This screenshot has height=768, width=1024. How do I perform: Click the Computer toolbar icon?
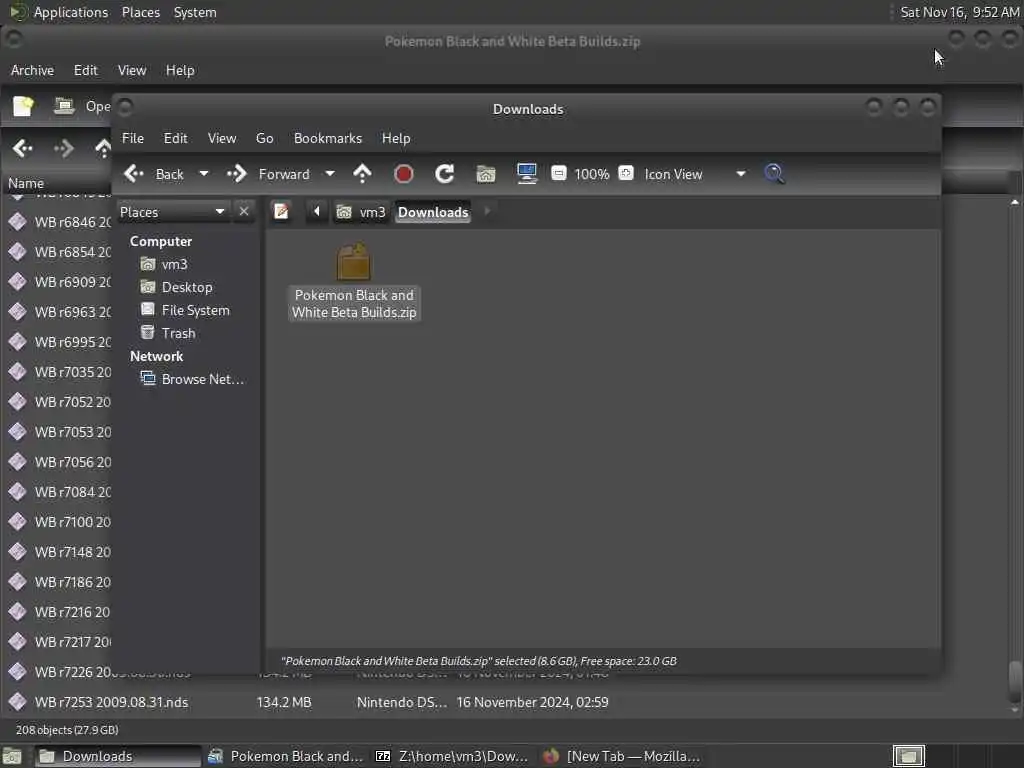[x=526, y=174]
